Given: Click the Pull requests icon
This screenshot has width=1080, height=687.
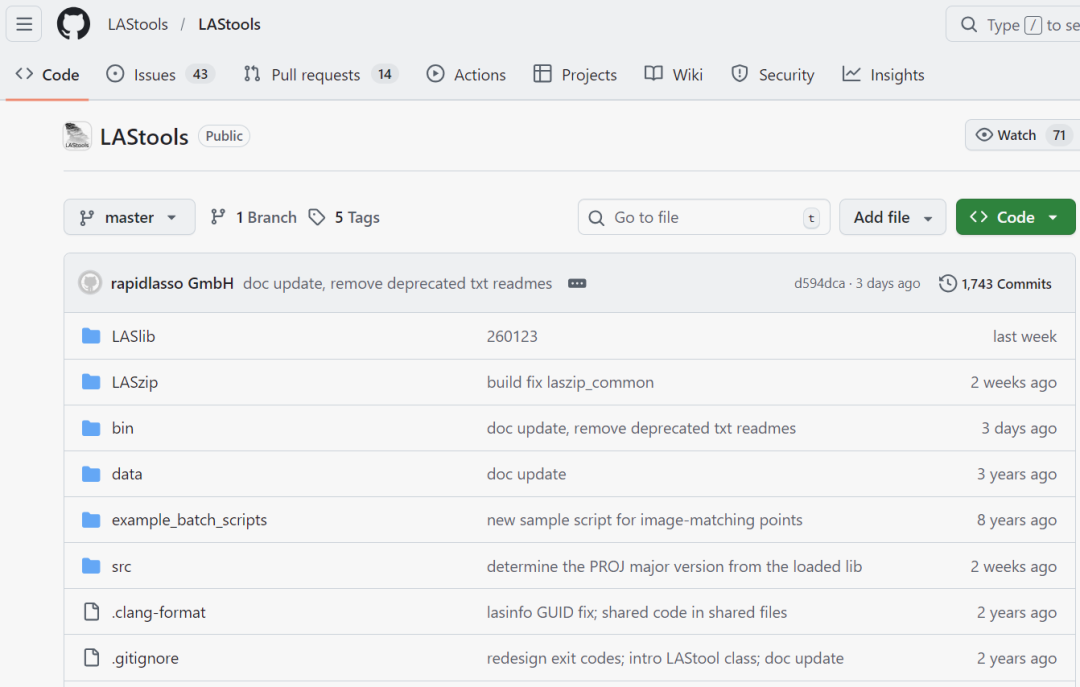Looking at the screenshot, I should pos(252,74).
